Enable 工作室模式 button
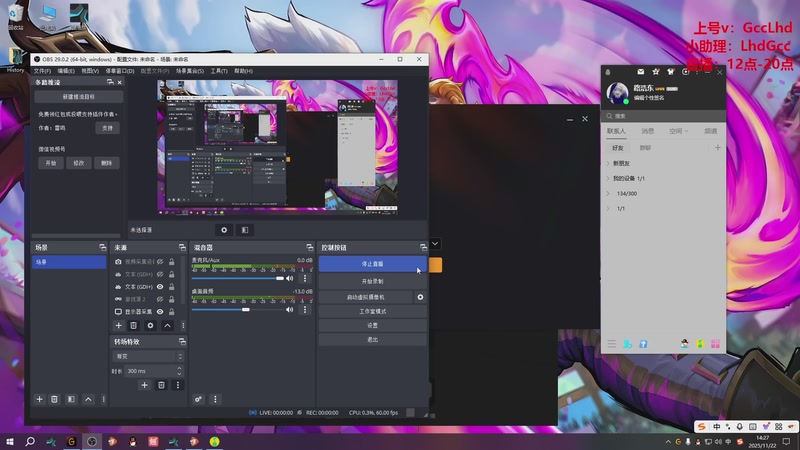This screenshot has width=800, height=450. point(372,311)
